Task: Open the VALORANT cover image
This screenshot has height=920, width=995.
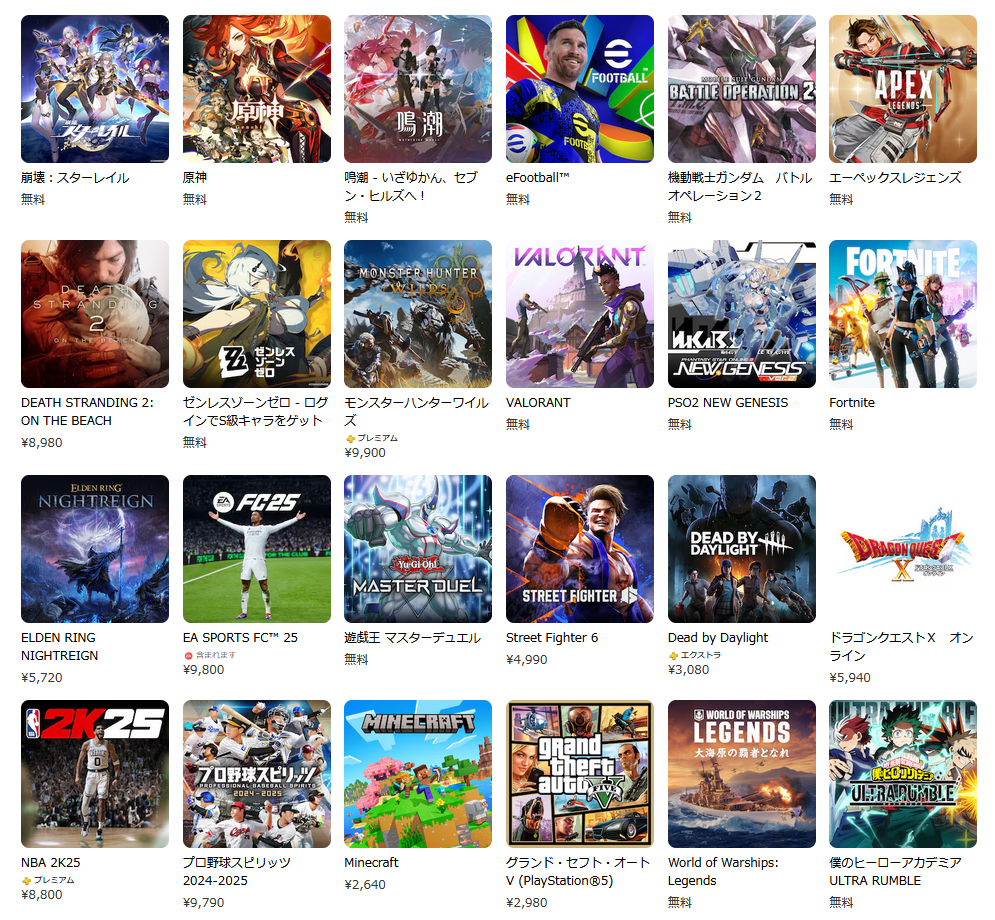Action: coord(580,314)
